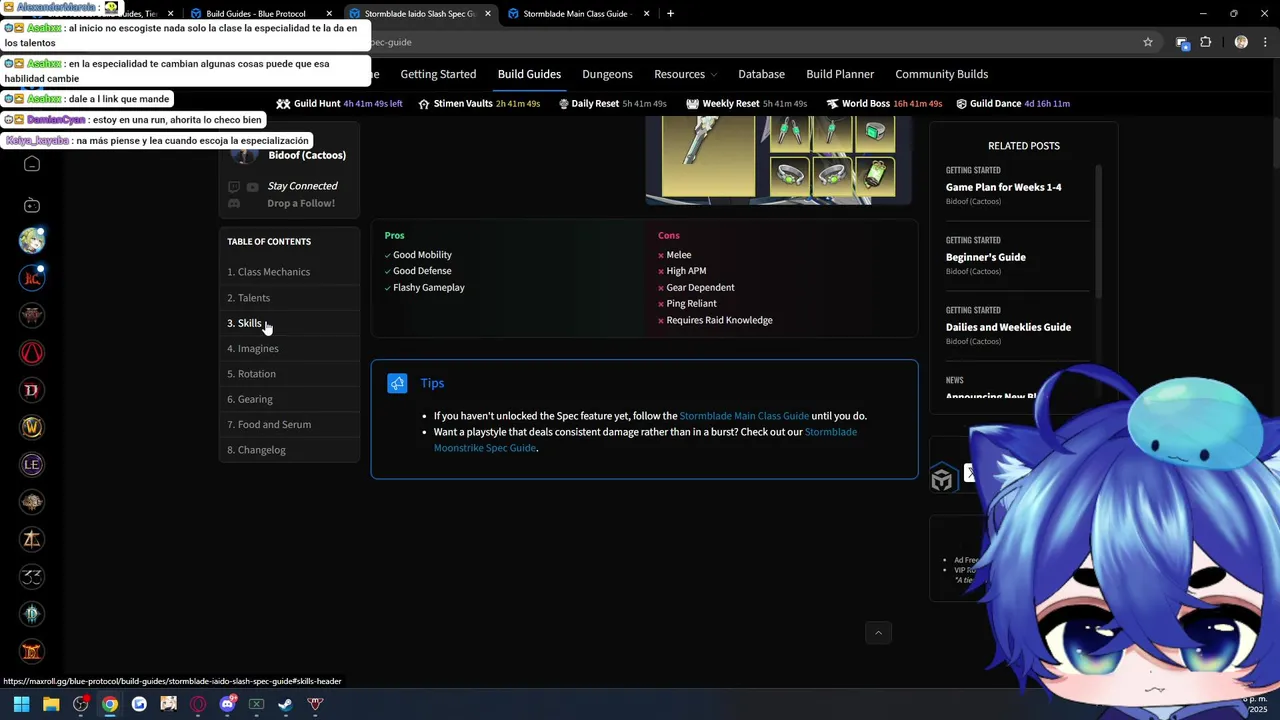Bookmark this page with the star icon
The width and height of the screenshot is (1280, 720).
click(1148, 42)
